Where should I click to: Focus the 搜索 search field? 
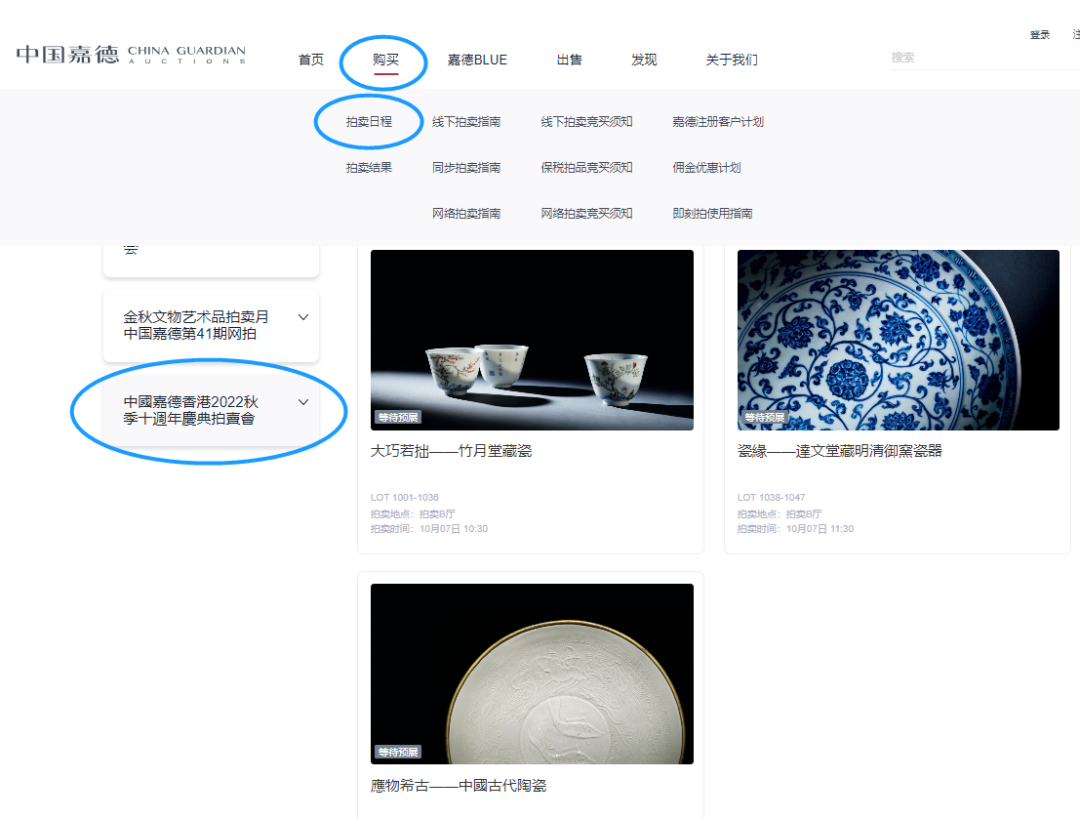point(985,58)
